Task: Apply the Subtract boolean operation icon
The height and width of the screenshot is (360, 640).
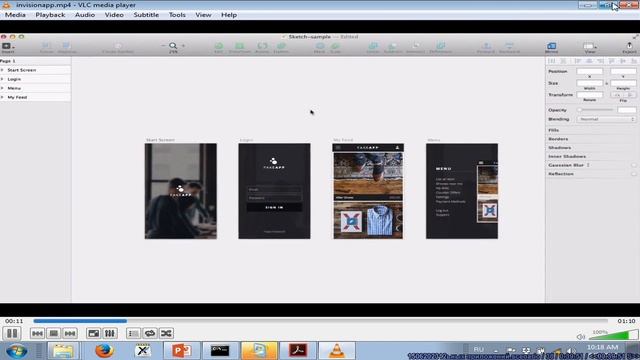Action: [x=393, y=46]
